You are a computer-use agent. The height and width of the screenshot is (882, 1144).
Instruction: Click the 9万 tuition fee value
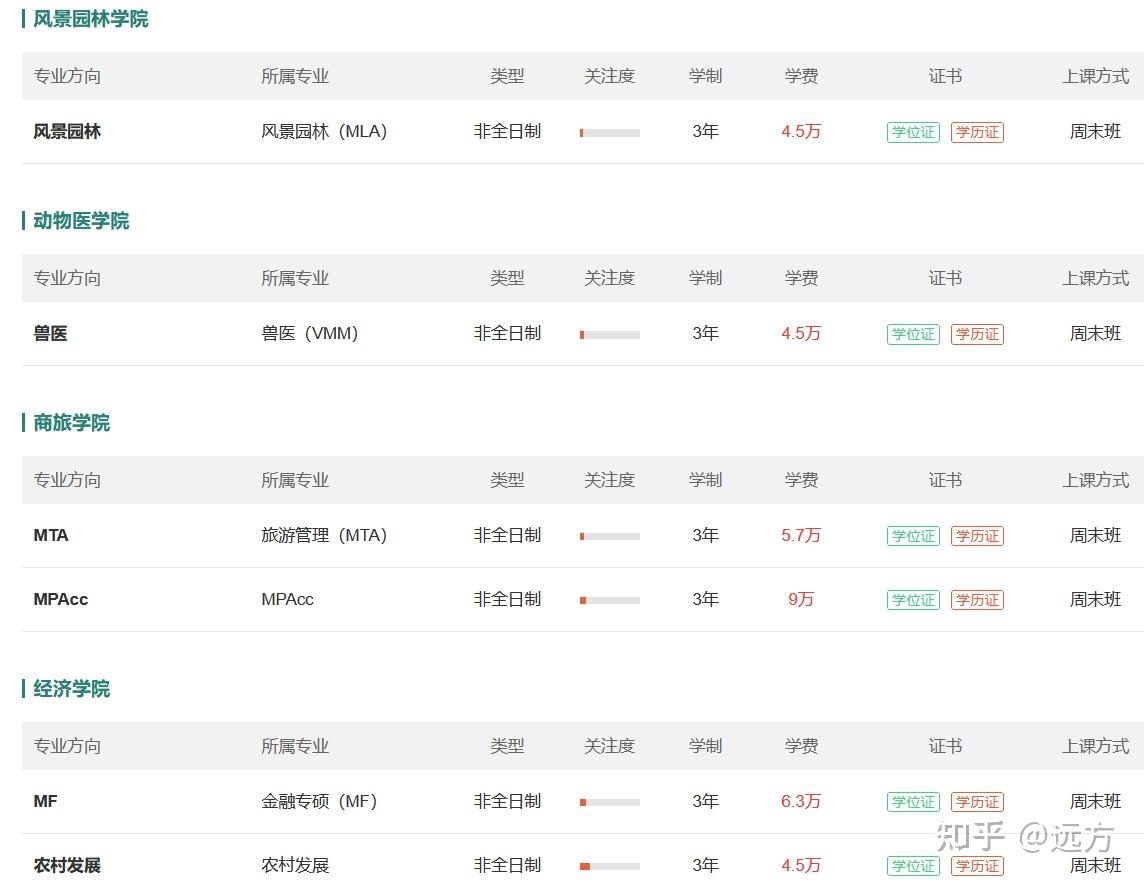coord(800,599)
